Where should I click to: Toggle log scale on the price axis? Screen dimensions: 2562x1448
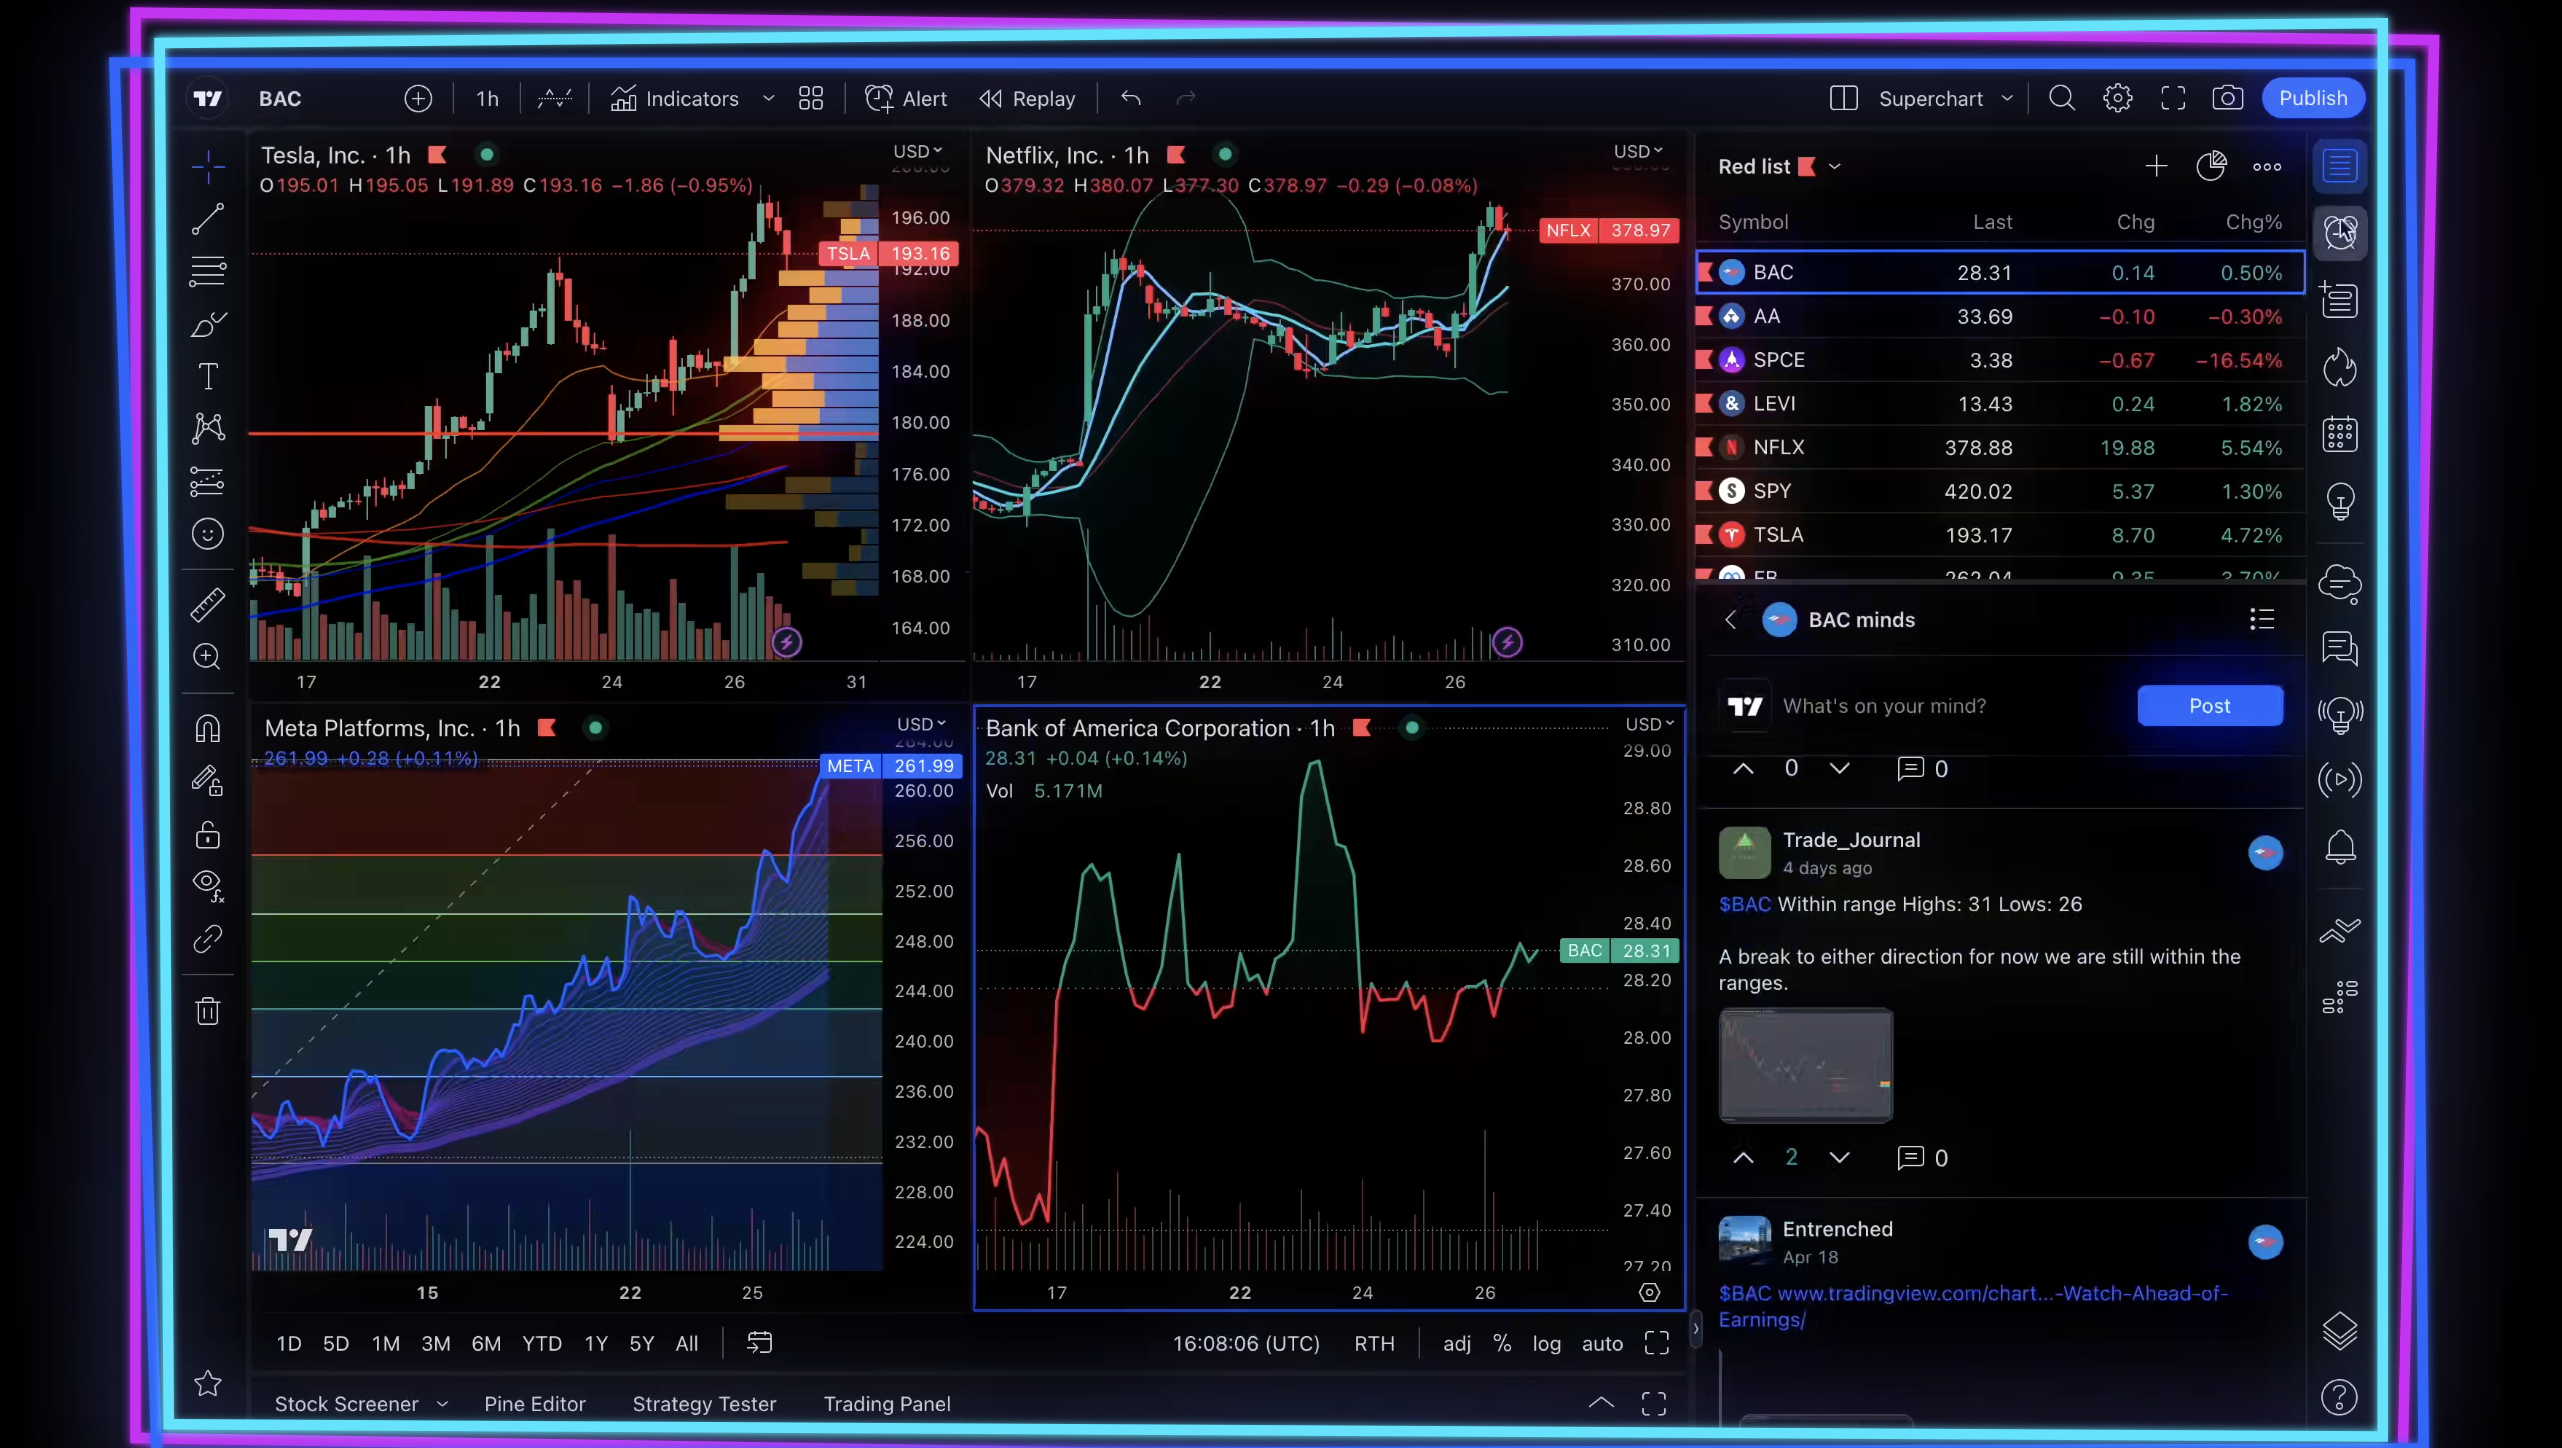[1546, 1343]
